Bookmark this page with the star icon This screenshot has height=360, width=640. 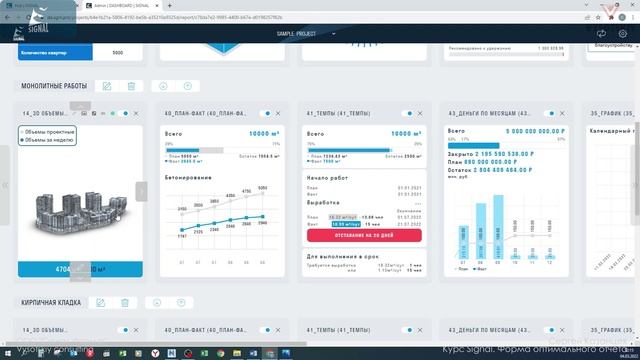click(598, 18)
